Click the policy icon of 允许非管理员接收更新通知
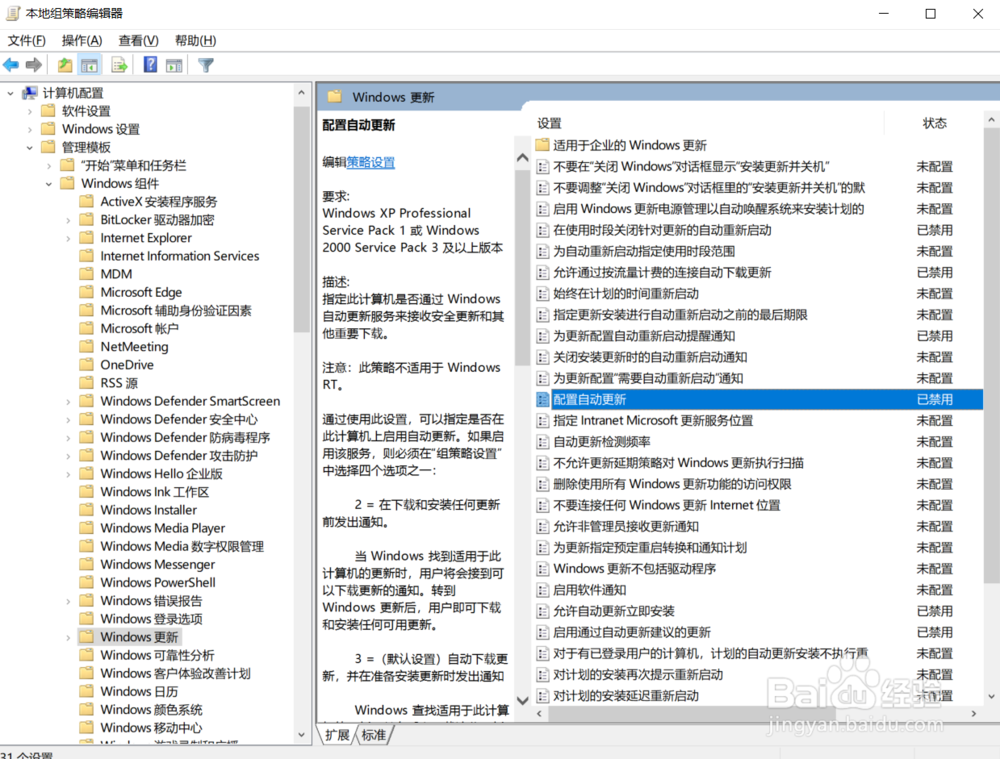Screen dimensions: 1000x759 [x=543, y=527]
